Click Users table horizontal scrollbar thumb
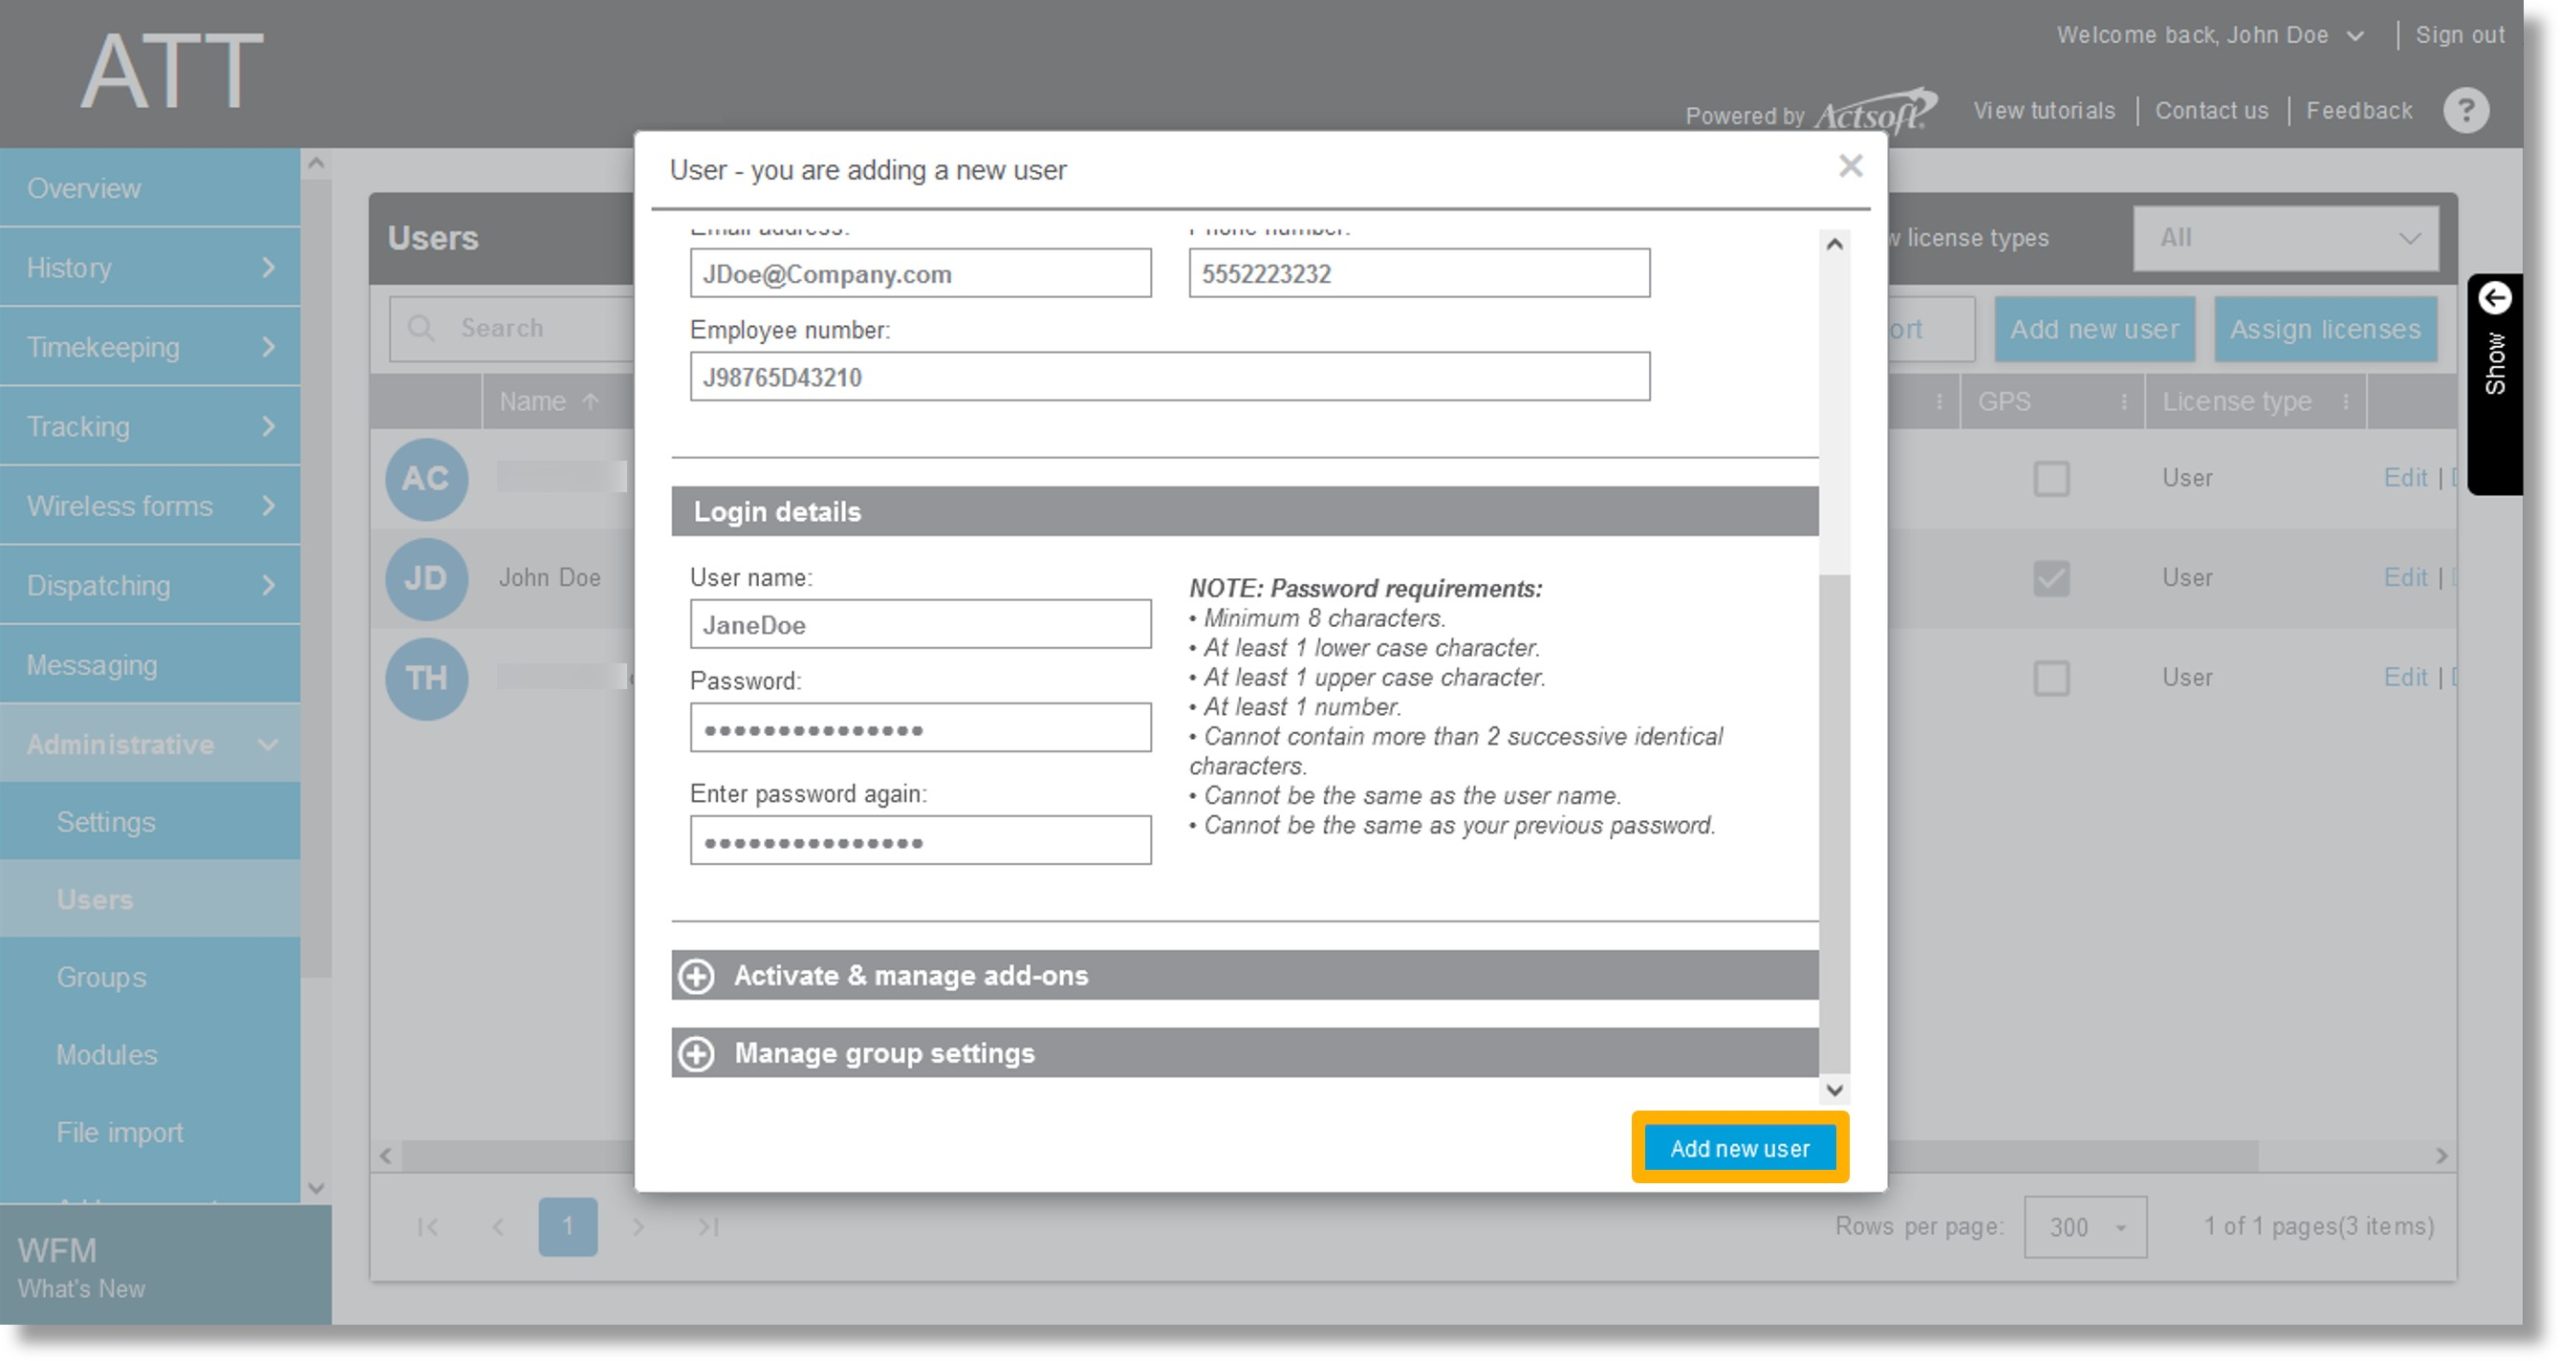Image resolution: width=2560 pixels, height=1361 pixels. click(x=1328, y=1156)
